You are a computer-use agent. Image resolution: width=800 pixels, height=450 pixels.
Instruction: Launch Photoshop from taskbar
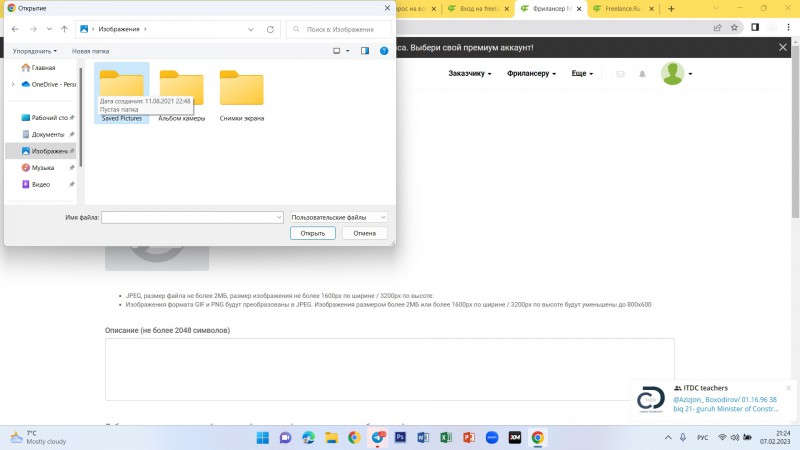[400, 438]
